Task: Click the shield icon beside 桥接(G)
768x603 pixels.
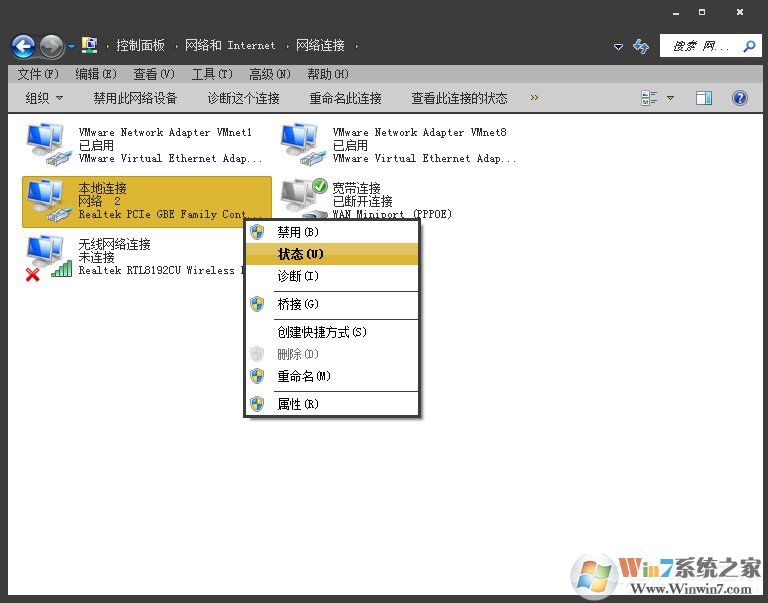Action: tap(257, 304)
